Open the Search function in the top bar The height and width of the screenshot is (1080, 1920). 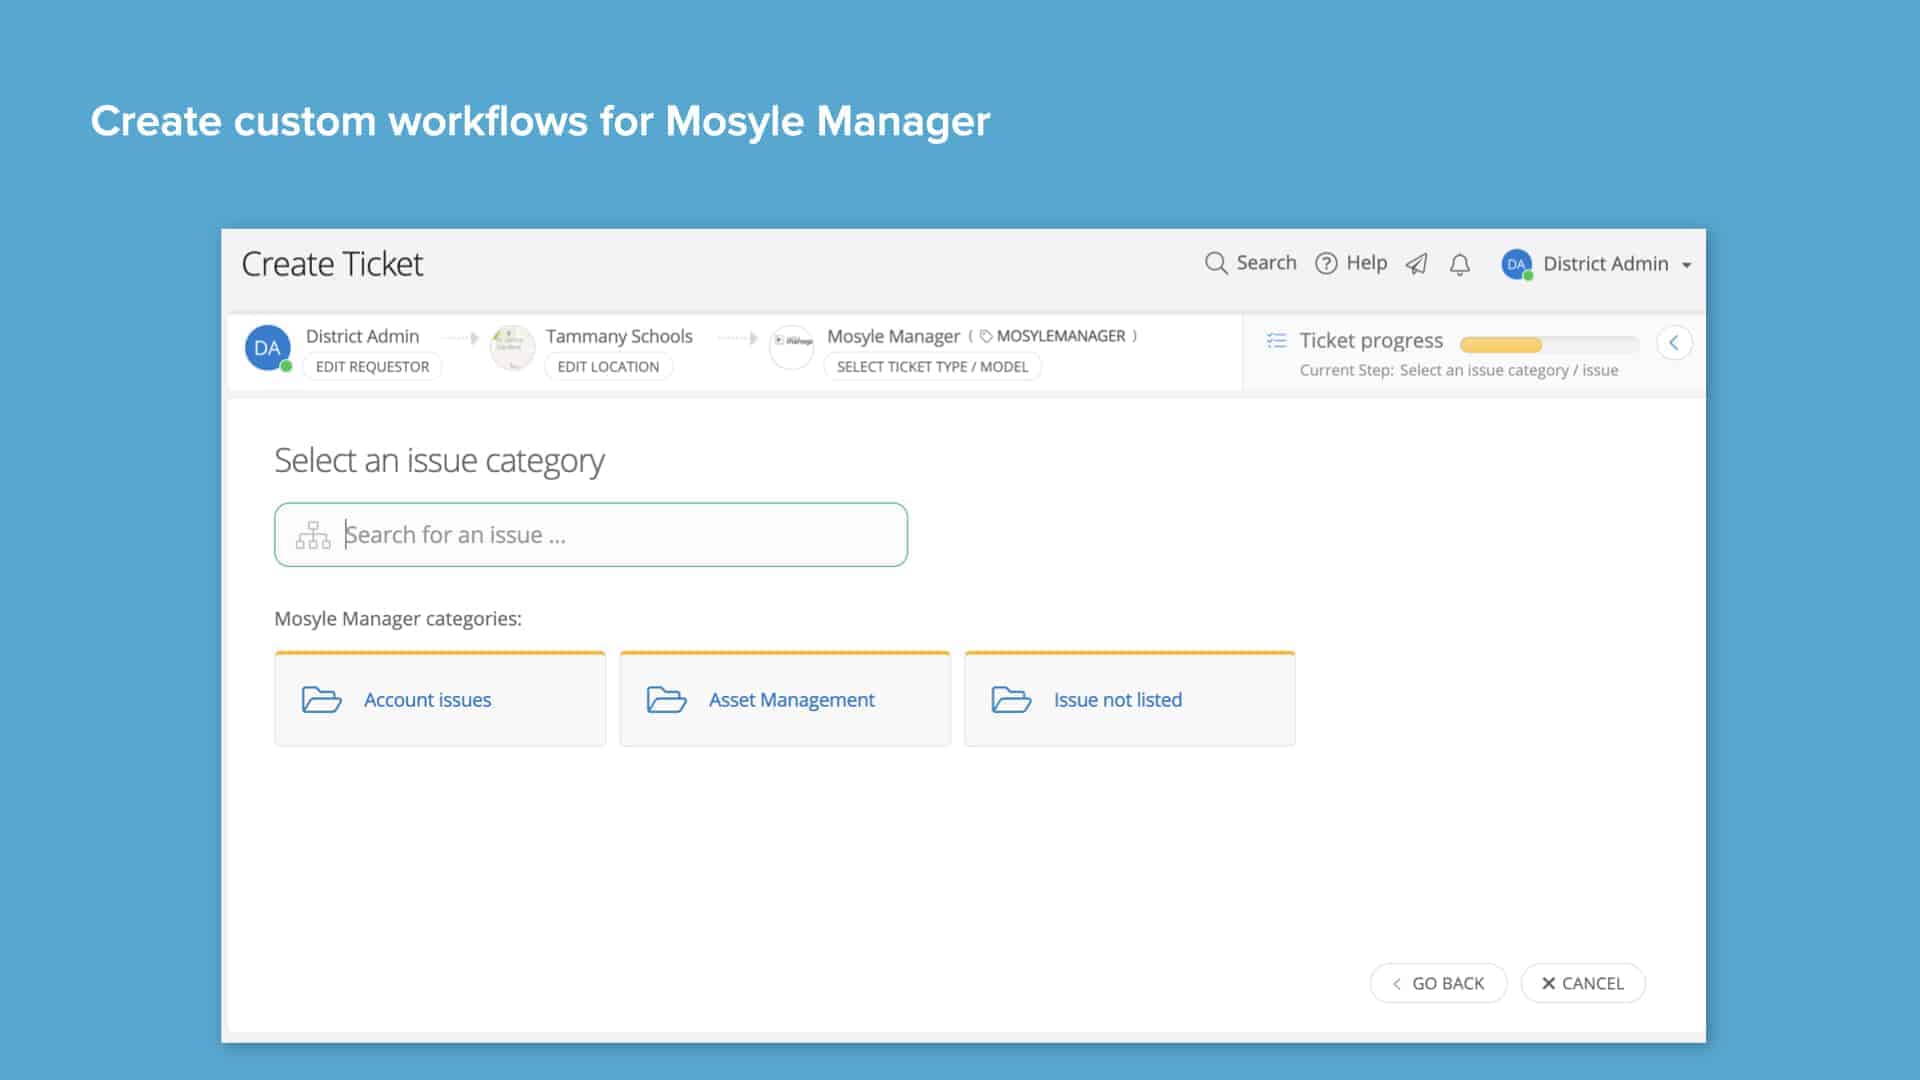point(1251,263)
